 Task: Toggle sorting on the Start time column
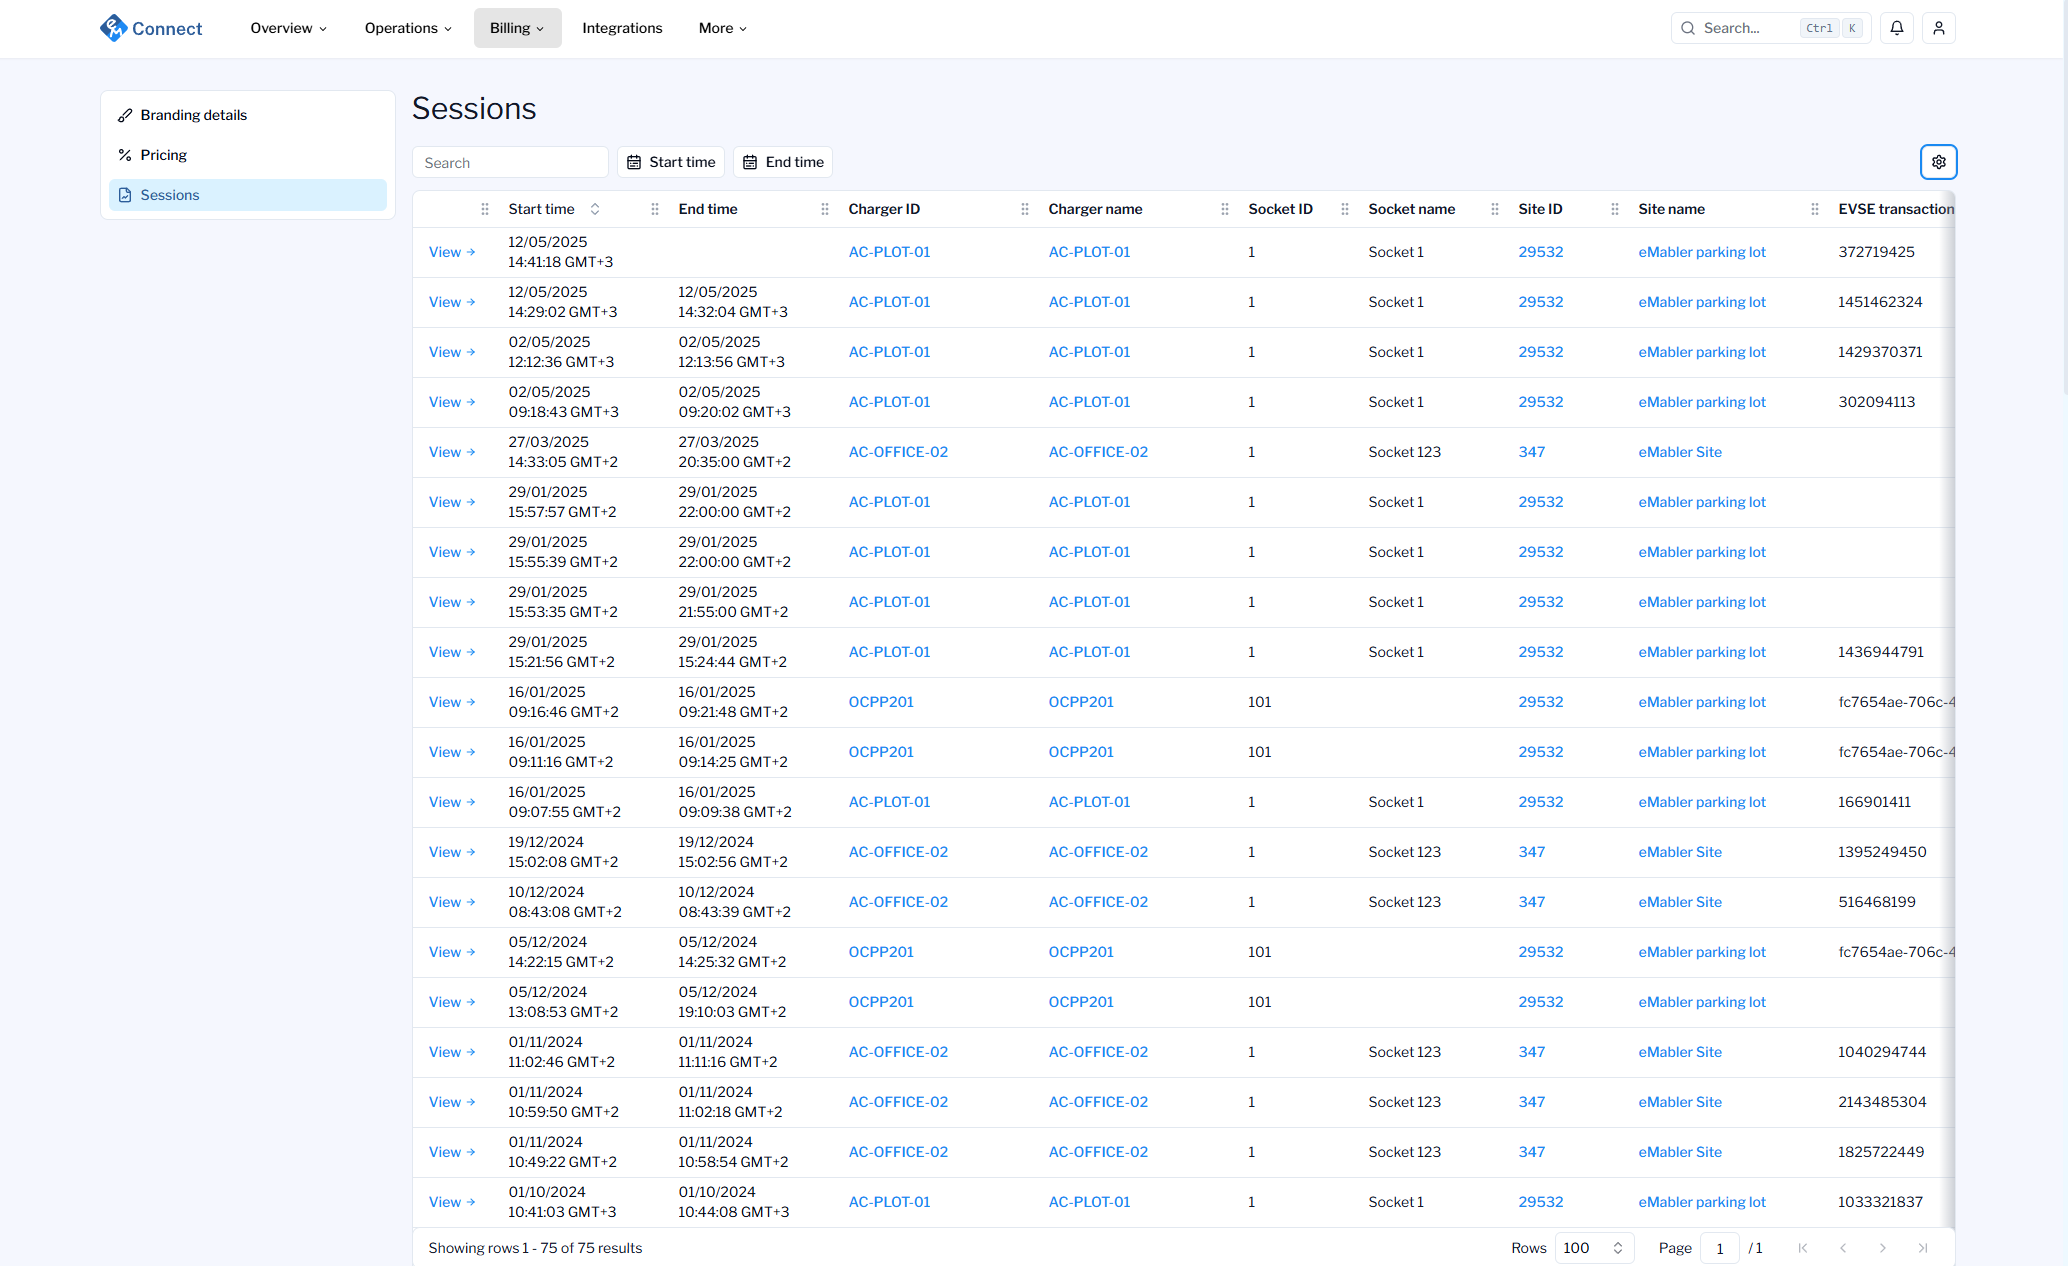click(x=594, y=209)
